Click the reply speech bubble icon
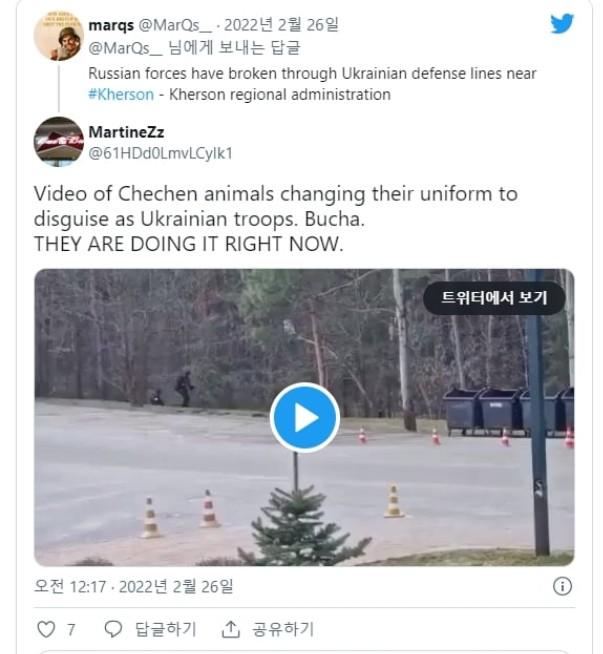 113,629
